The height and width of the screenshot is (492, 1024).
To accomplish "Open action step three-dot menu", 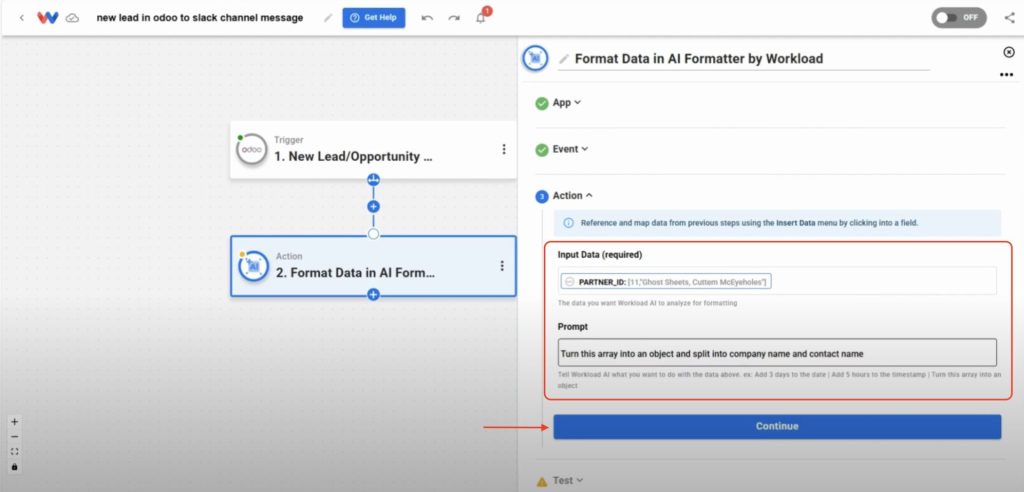I will [502, 266].
